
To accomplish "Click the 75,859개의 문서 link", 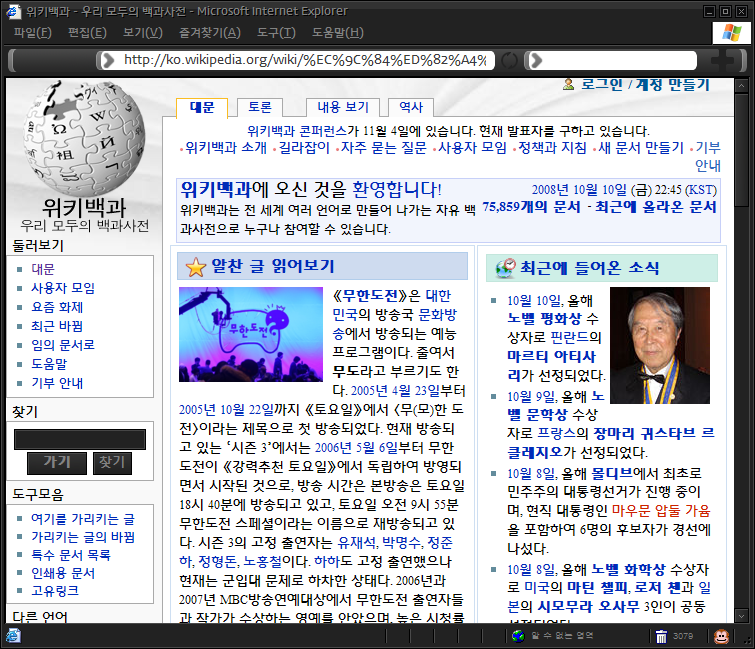I will tap(532, 207).
